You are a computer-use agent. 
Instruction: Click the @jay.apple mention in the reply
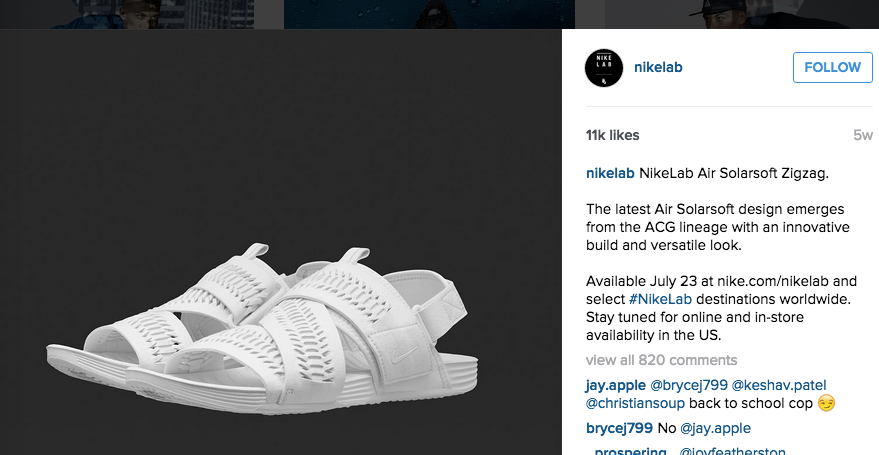click(715, 428)
